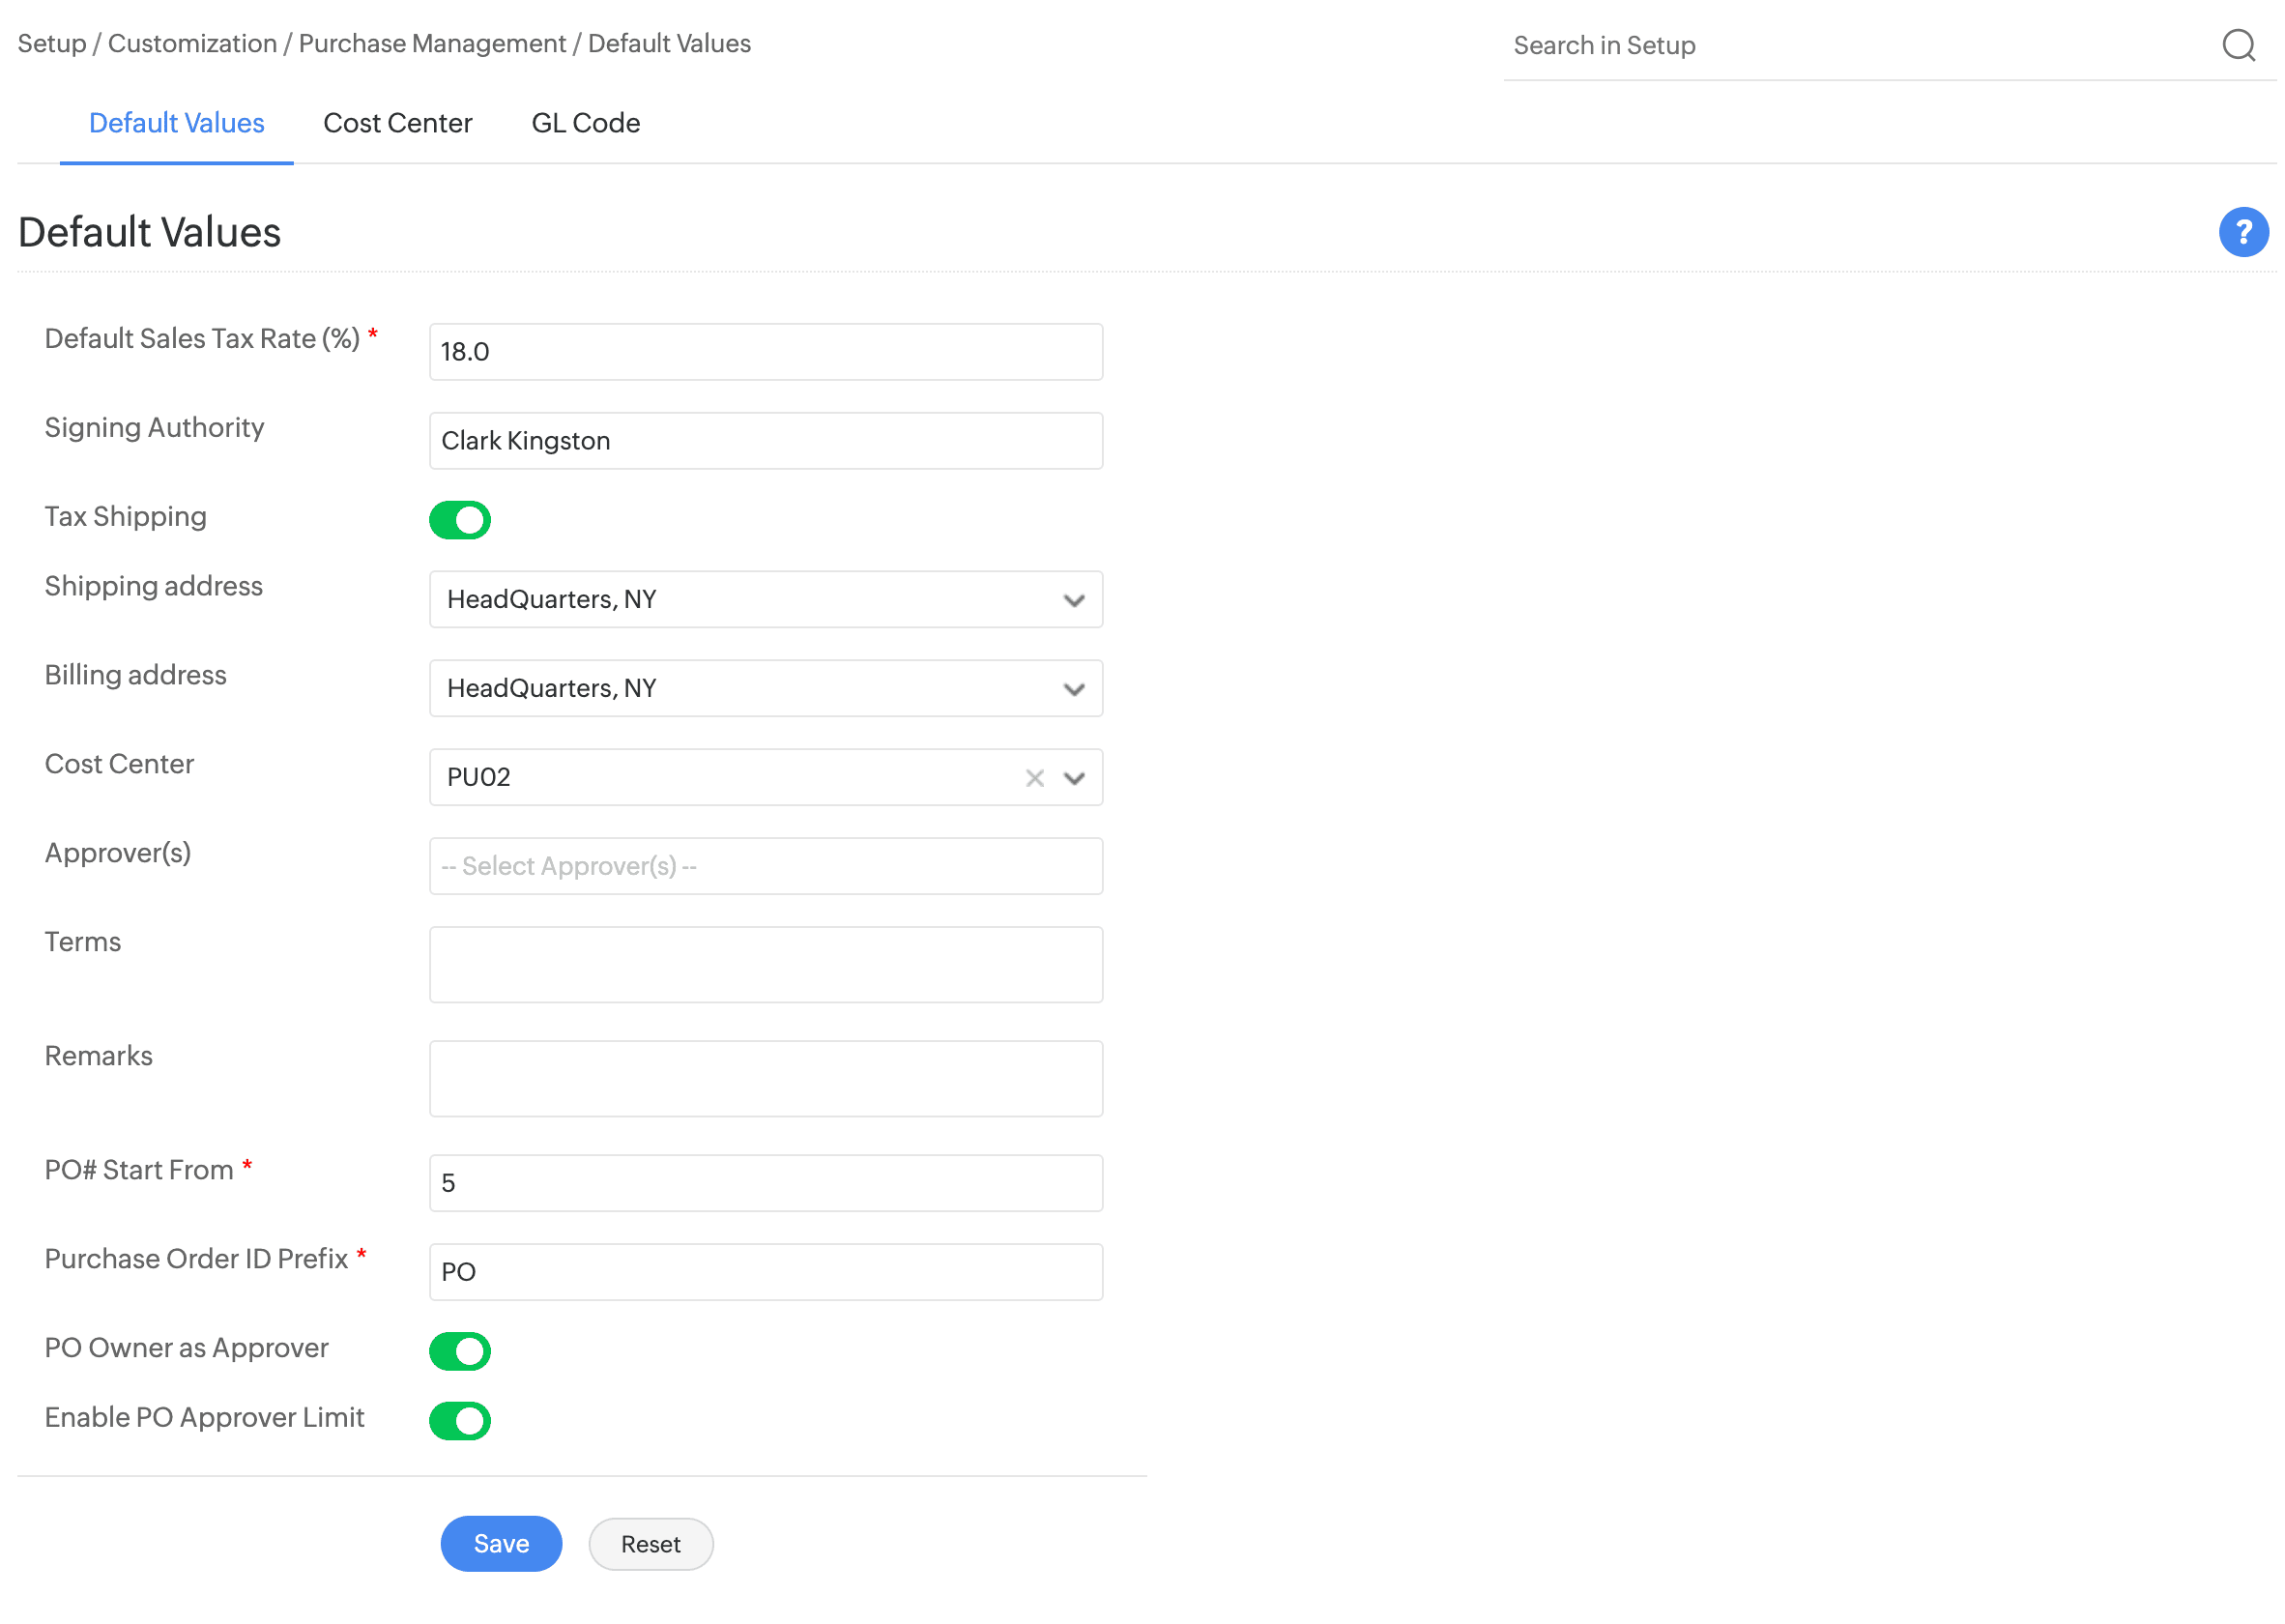Click the Signing Authority text field
Screen dimensions: 2285x1624
click(765, 441)
